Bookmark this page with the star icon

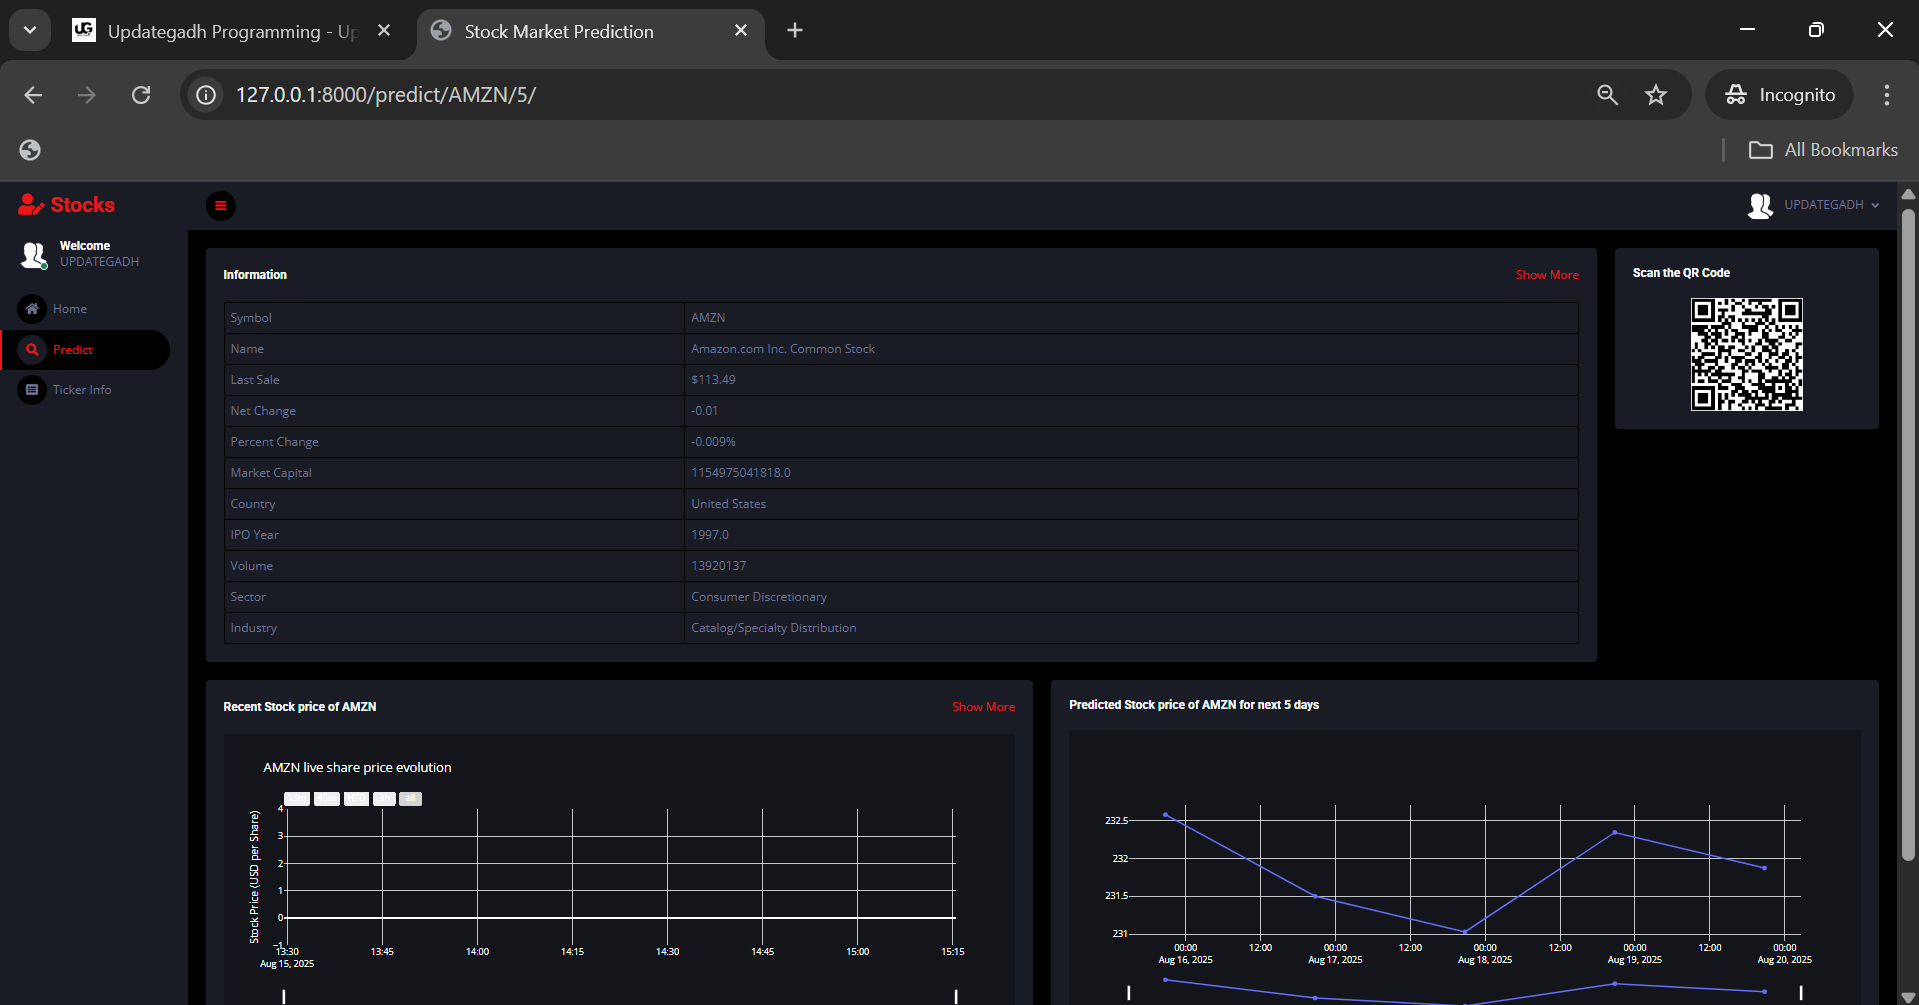tap(1656, 95)
